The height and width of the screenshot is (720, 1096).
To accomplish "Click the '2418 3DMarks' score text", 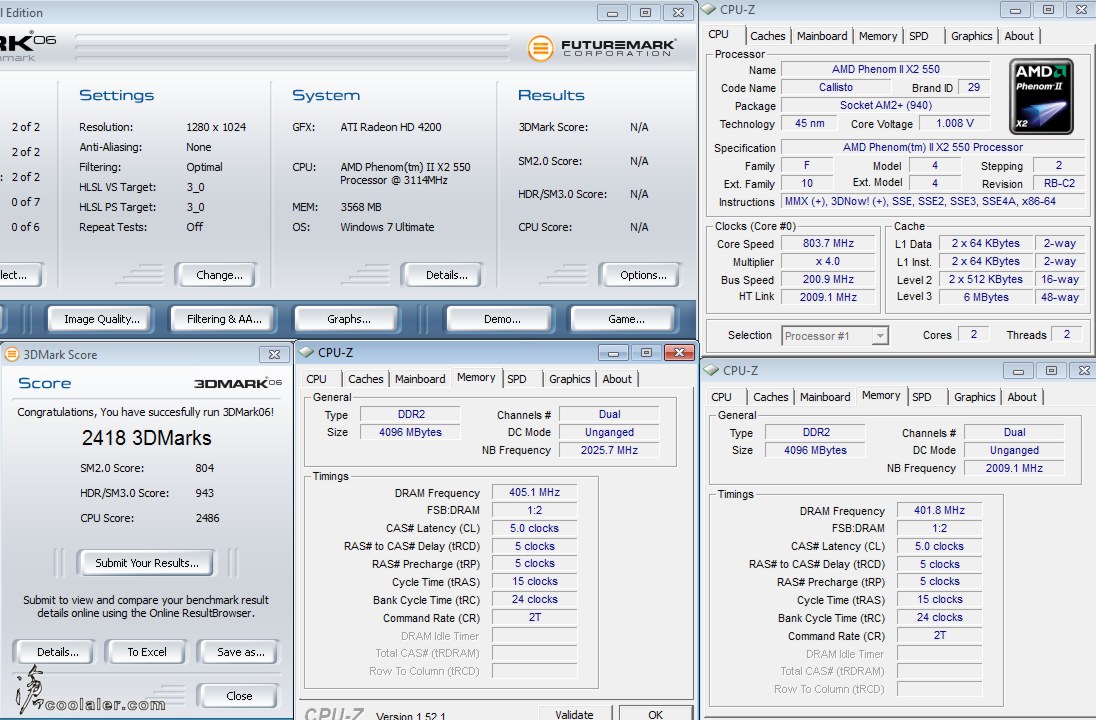I will point(147,438).
